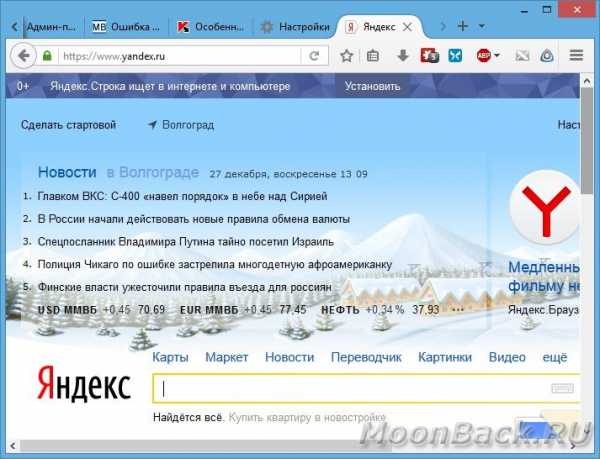Switch to the Ошибка tab
The height and width of the screenshot is (459, 600).
point(126,27)
